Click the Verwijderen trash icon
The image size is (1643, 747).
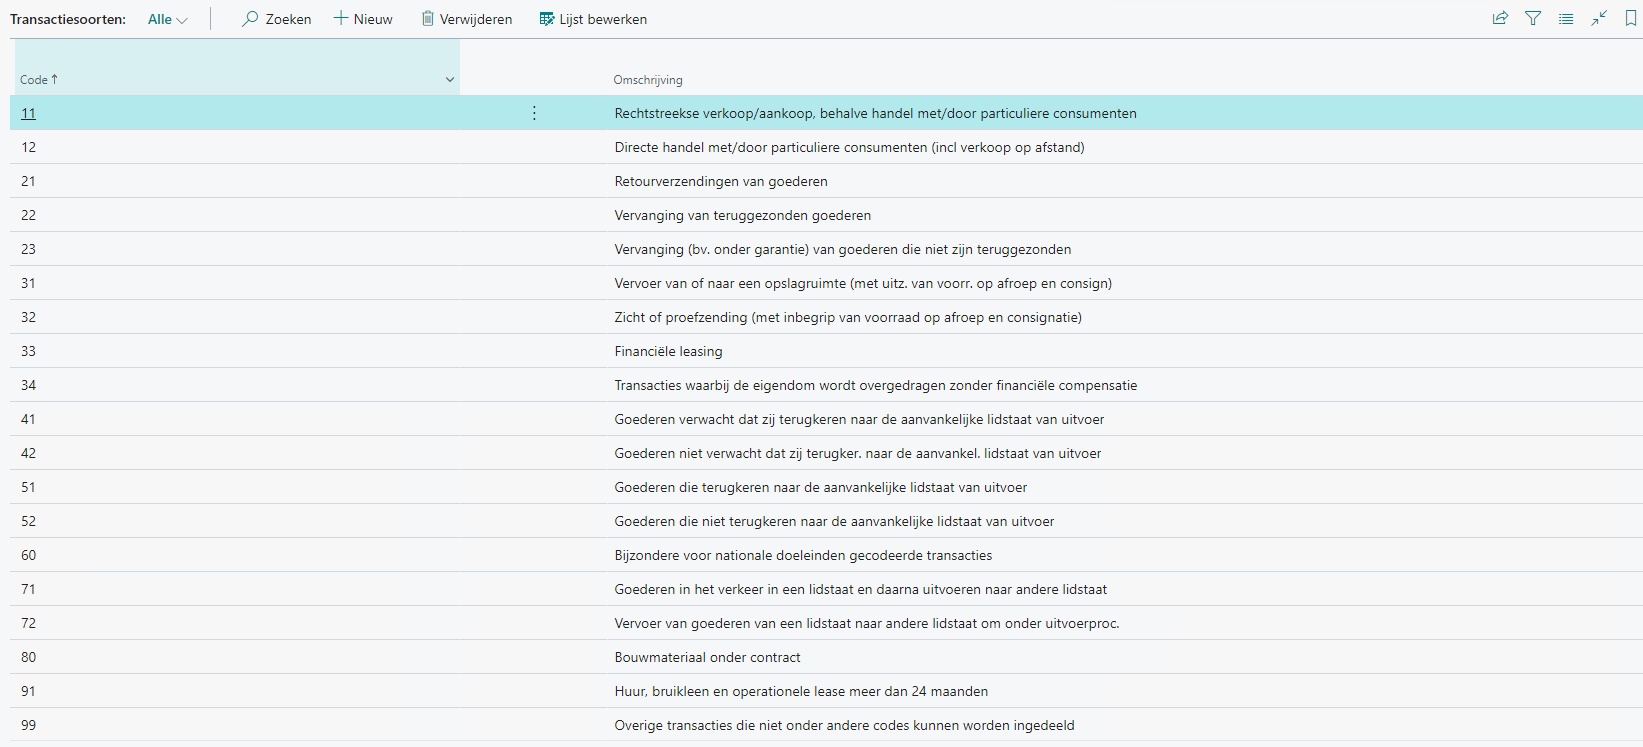tap(428, 19)
